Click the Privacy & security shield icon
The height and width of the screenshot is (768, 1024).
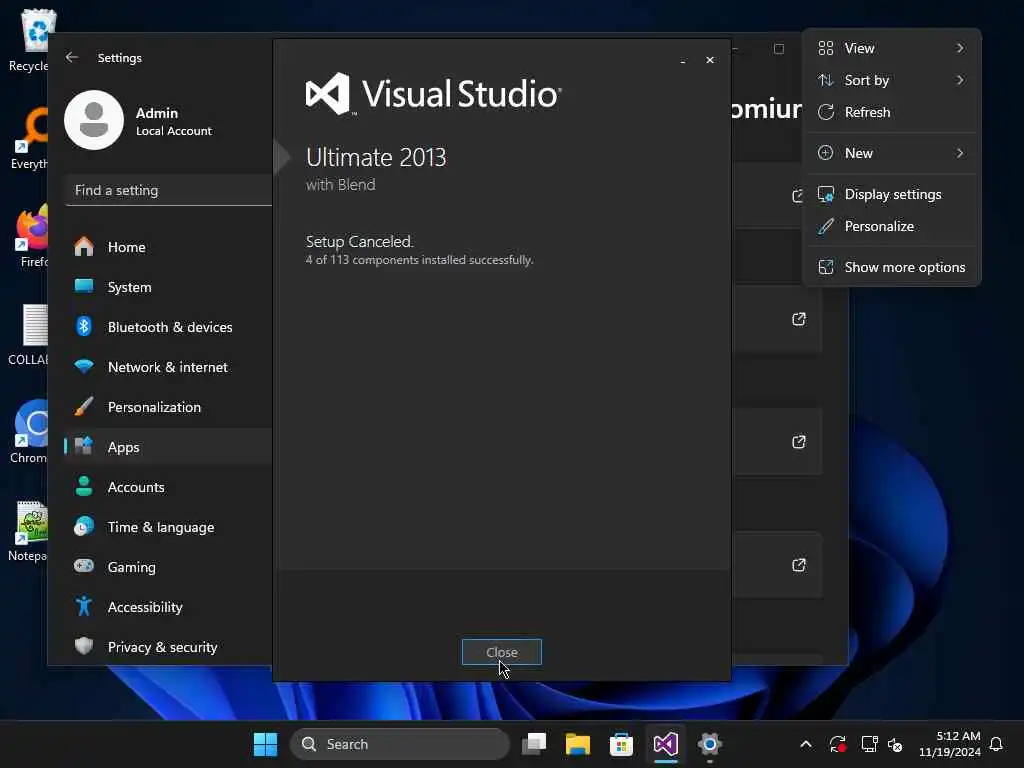pyautogui.click(x=84, y=646)
